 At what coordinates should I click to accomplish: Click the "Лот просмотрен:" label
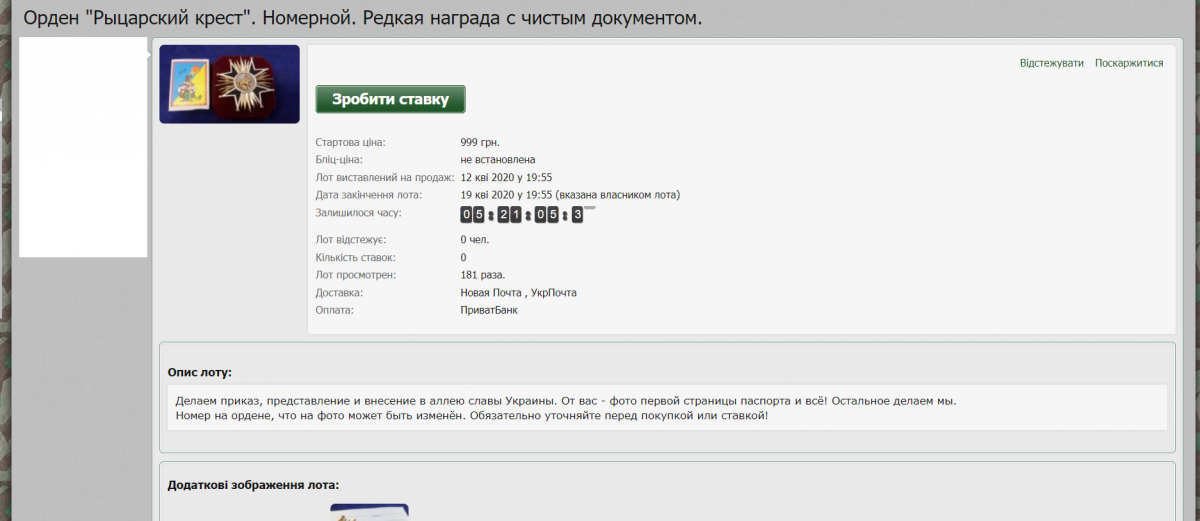[x=355, y=275]
